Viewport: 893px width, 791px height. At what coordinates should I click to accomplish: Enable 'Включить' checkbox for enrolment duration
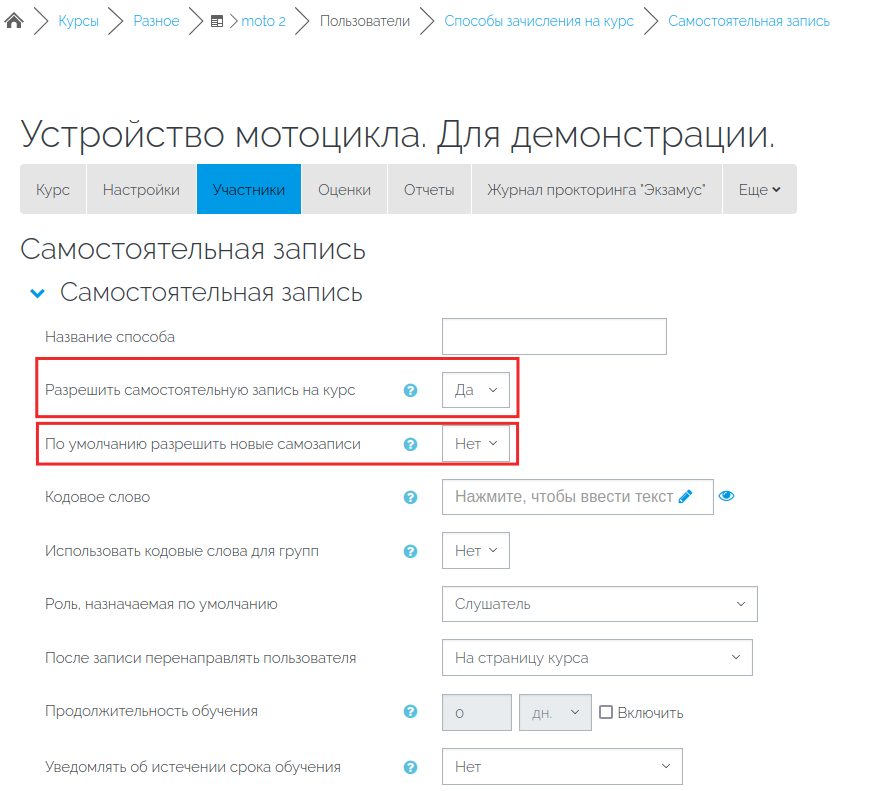606,712
